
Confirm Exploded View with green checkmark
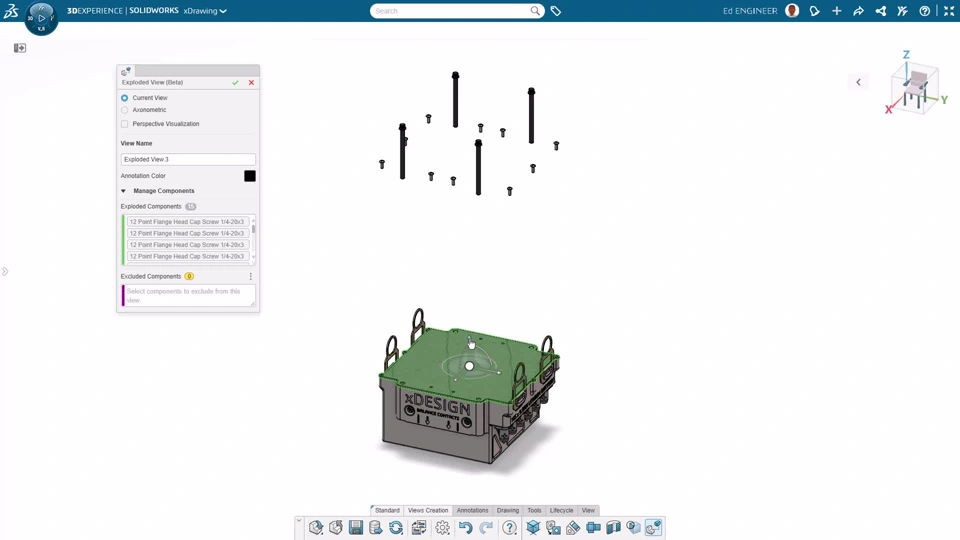click(235, 83)
